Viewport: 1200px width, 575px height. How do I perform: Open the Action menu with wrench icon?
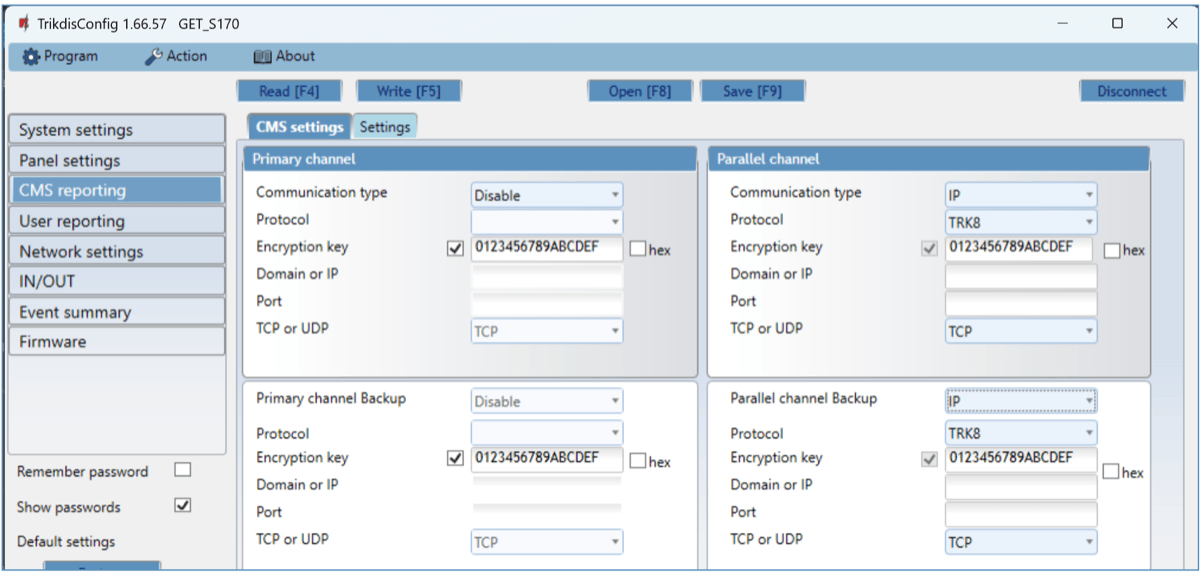pos(176,57)
